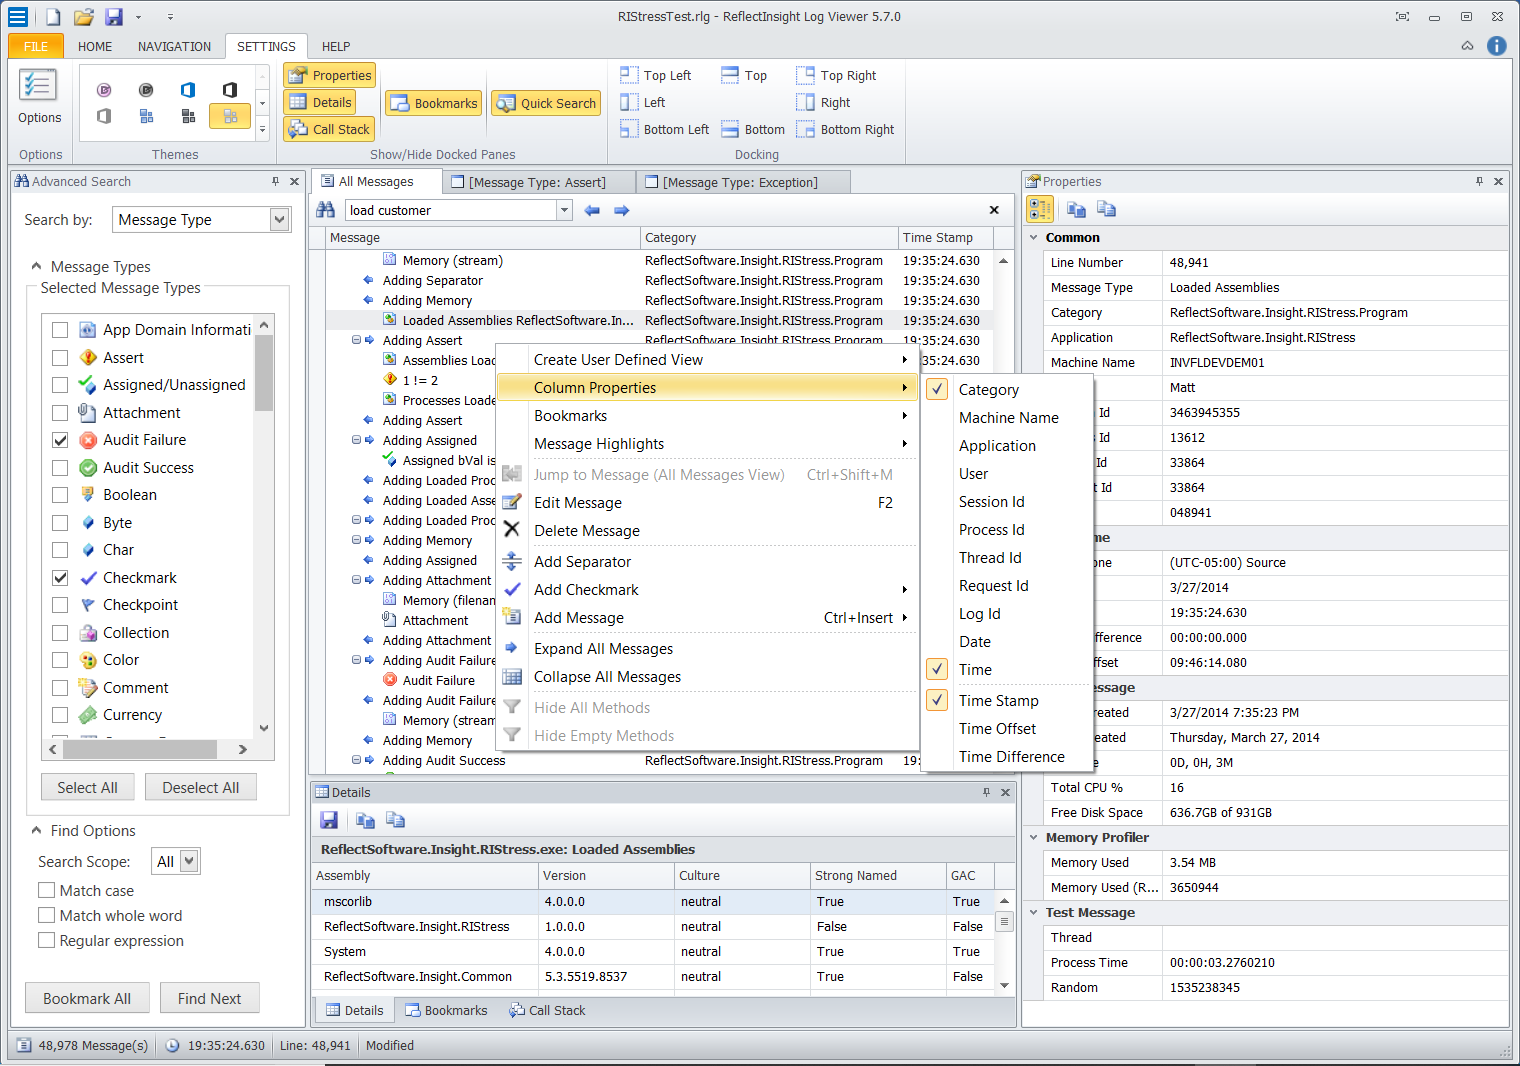Enable Match whole word option
This screenshot has height=1066, width=1520.
[x=46, y=915]
